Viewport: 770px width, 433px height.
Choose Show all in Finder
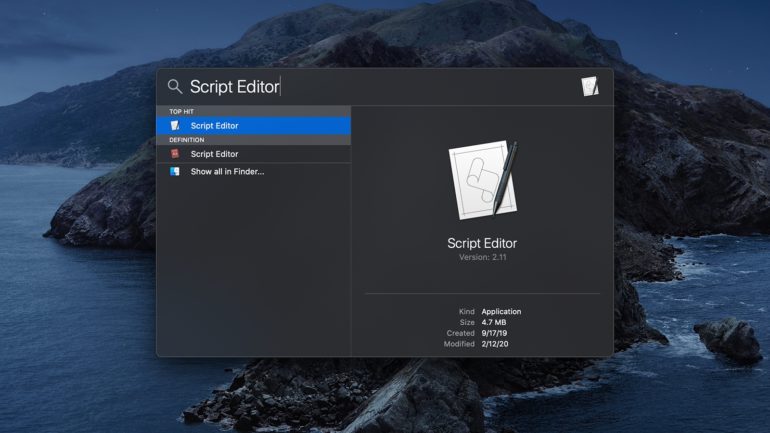tap(253, 171)
